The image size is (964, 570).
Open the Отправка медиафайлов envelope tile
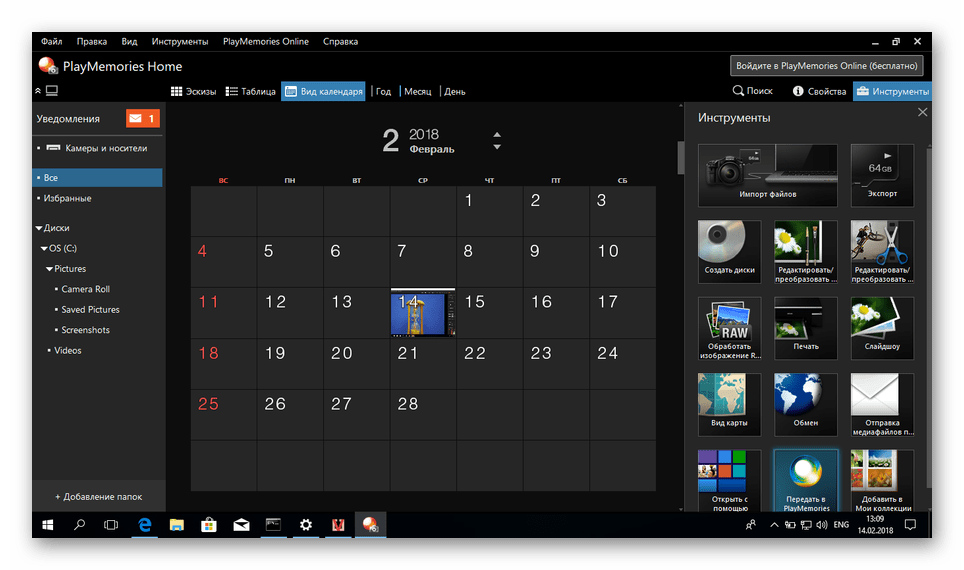tap(881, 405)
